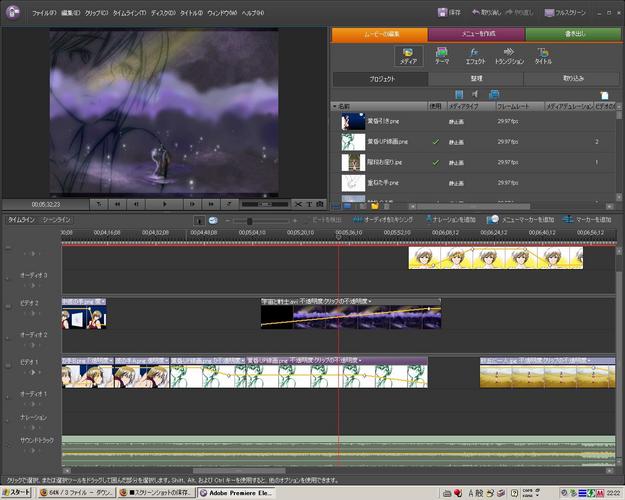
Task: Open the ファイル (File) menu
Action: 44,13
